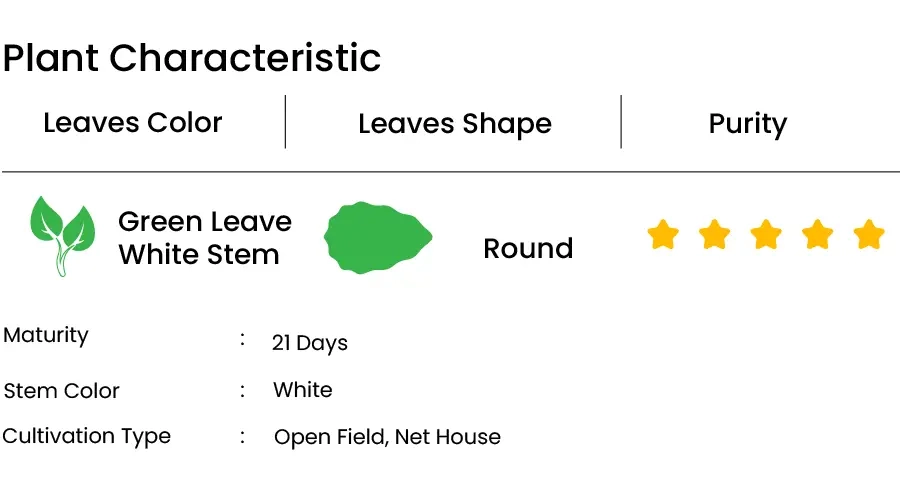Click the 21 Days value
This screenshot has height=491, width=900.
pos(309,343)
